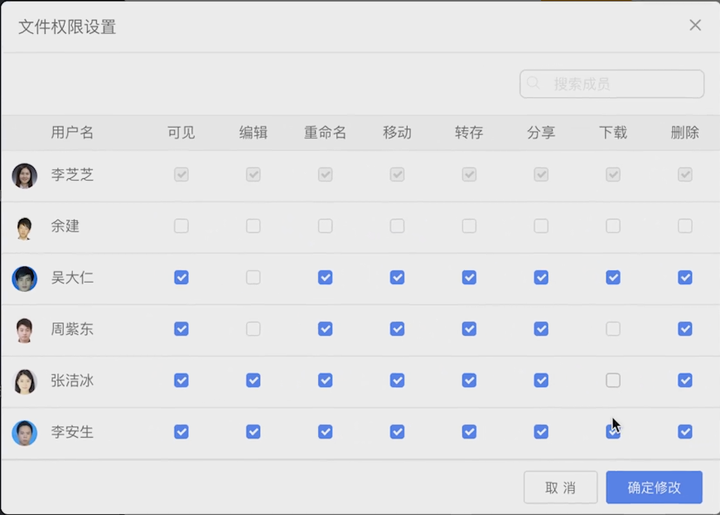This screenshot has width=720, height=515.
Task: Uncheck 下载 for 李安生
Action: (x=613, y=431)
